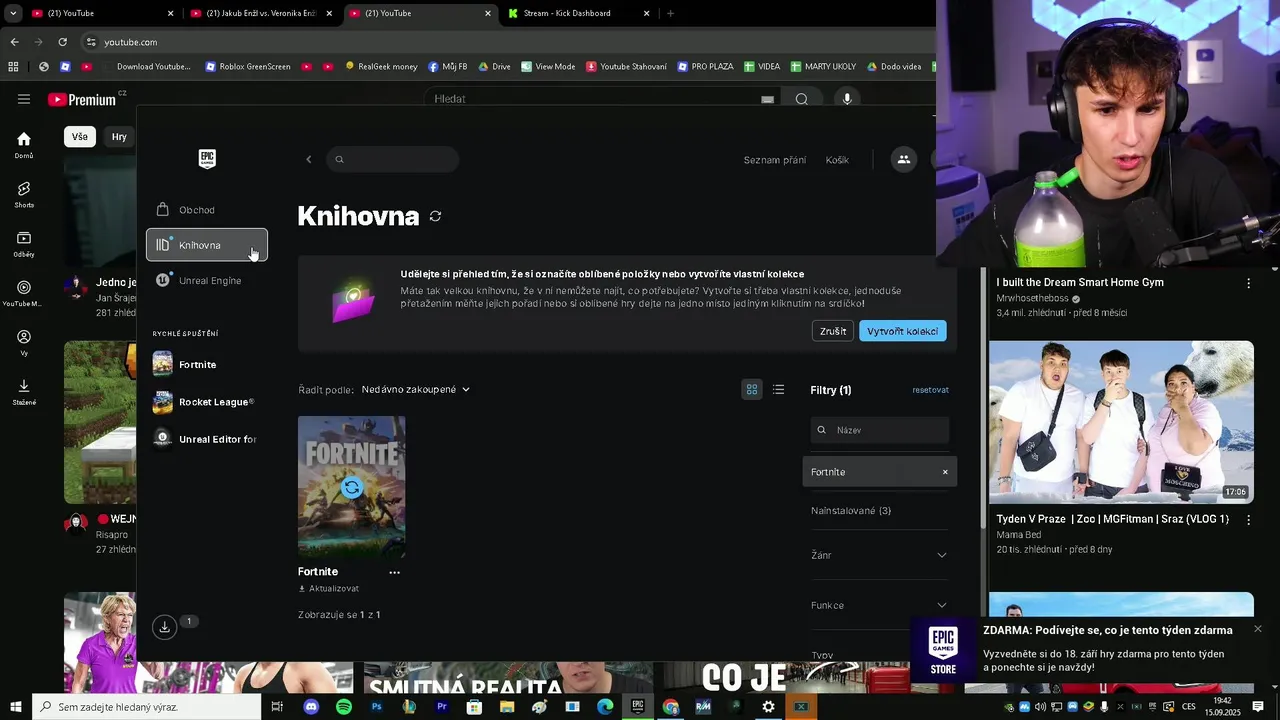Click the YouTube search magnifier button
The image size is (1280, 720).
click(x=801, y=99)
